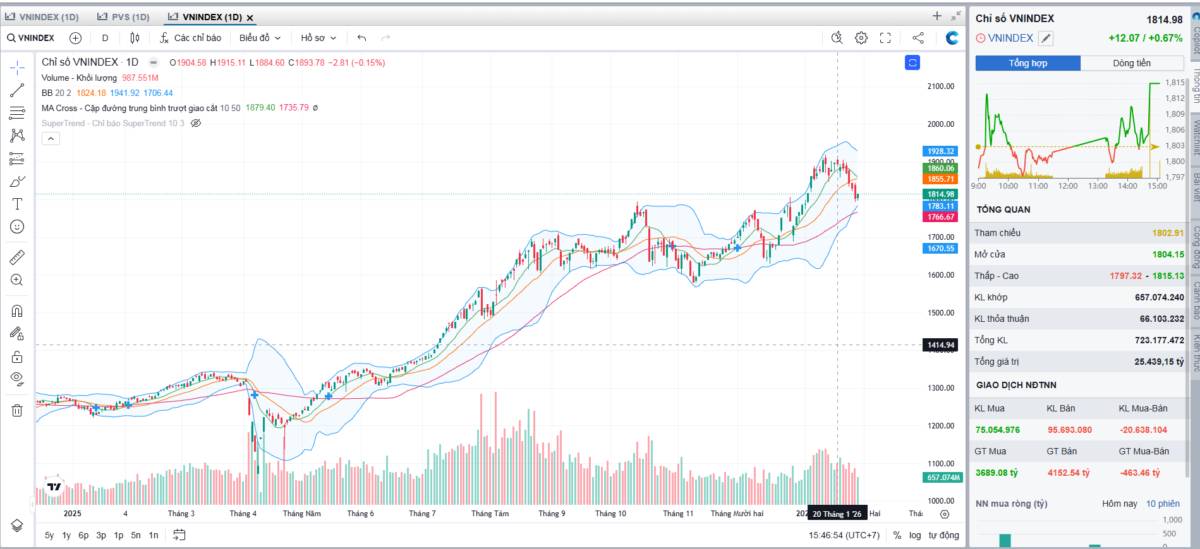Click the blue C logo icon
This screenshot has height=549, width=1200.
952,38
